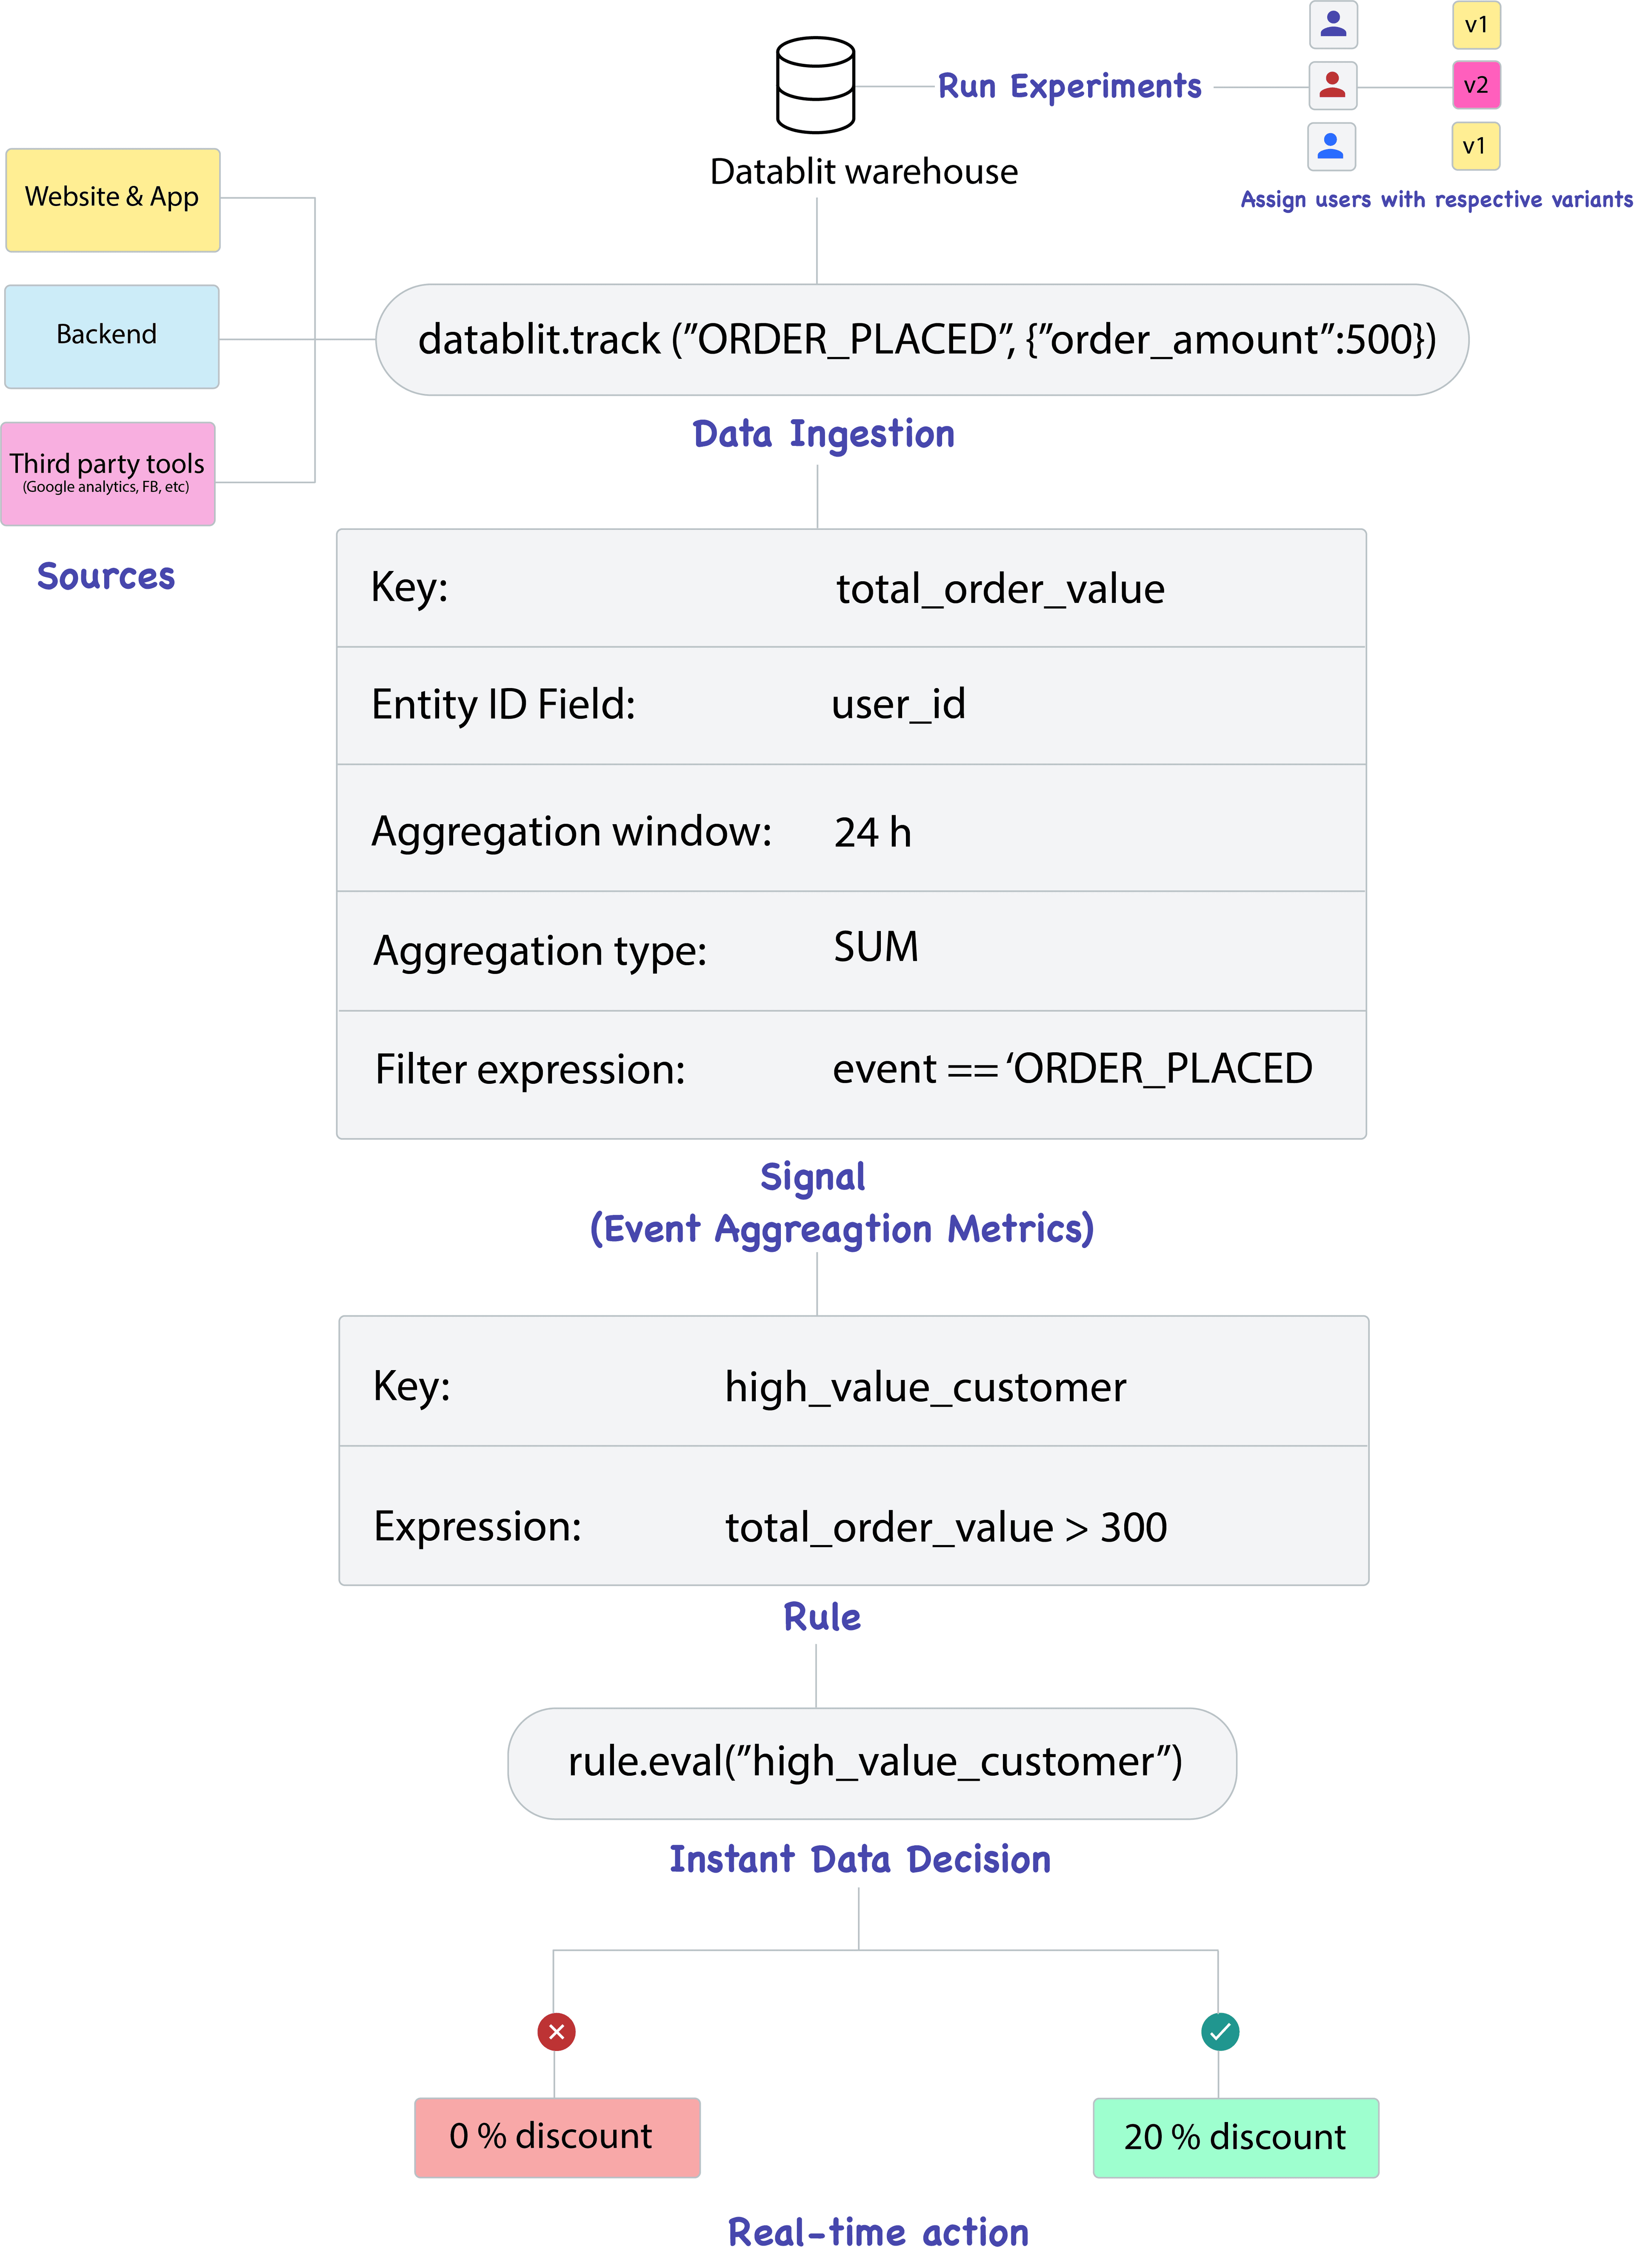Click the total_order_value key row

851,588
